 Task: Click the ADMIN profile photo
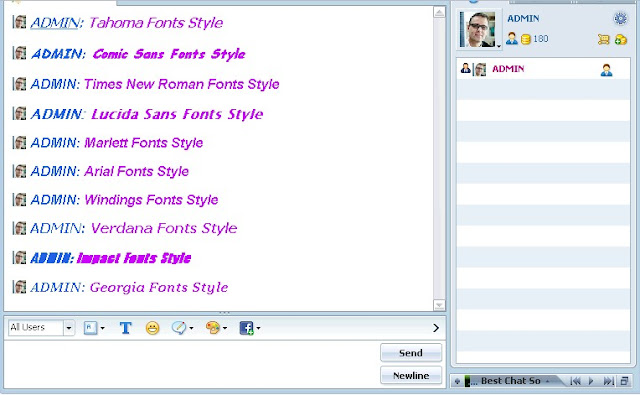click(478, 29)
